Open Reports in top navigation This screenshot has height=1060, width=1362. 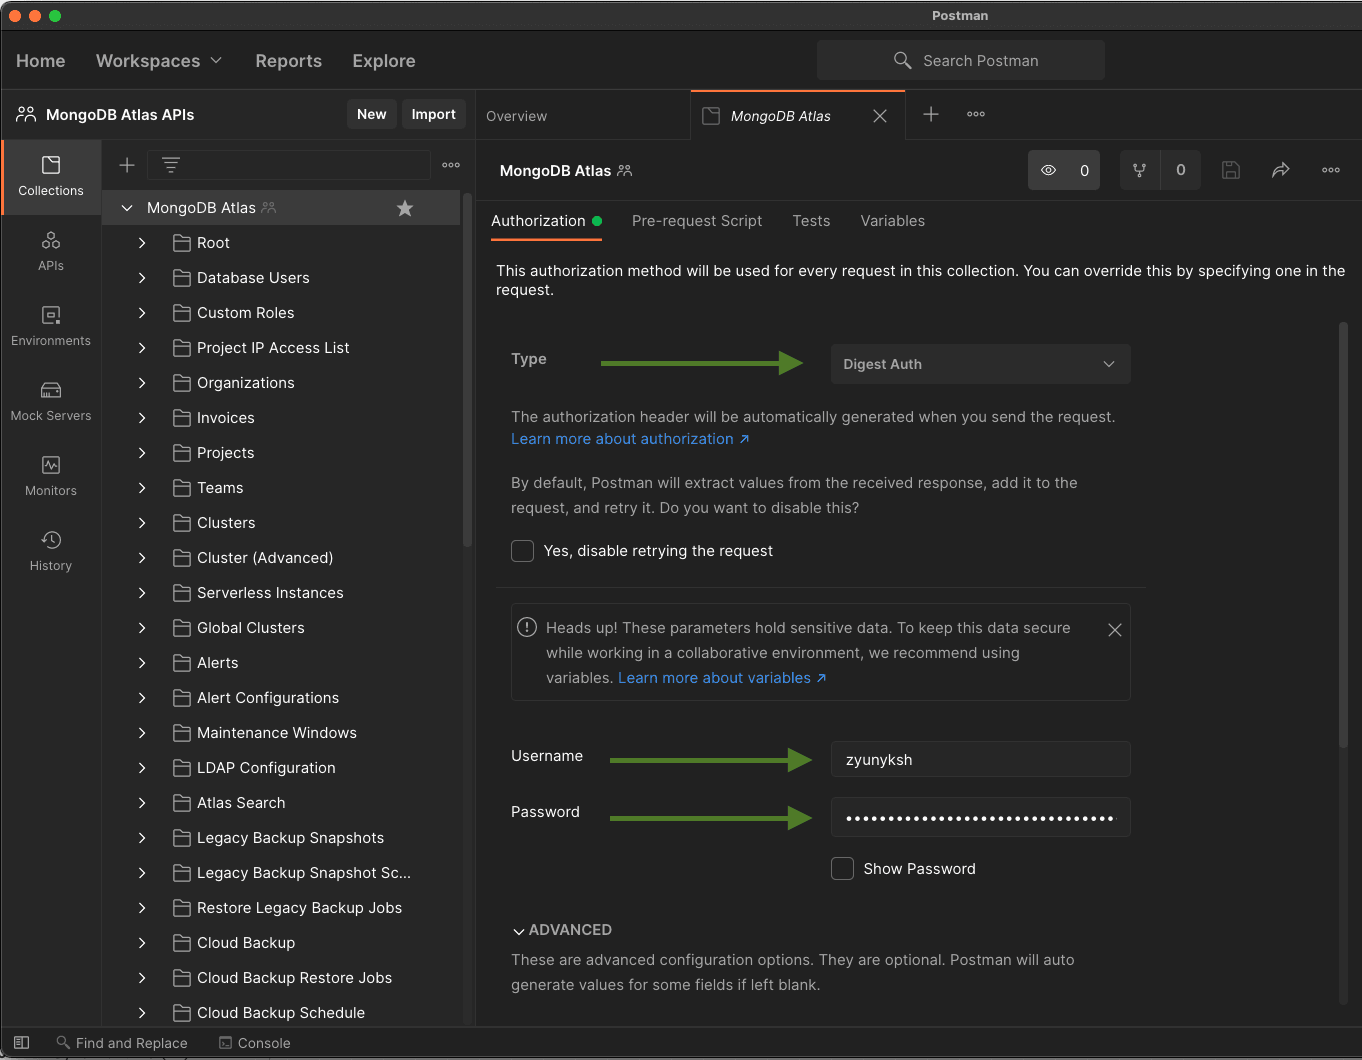click(289, 61)
